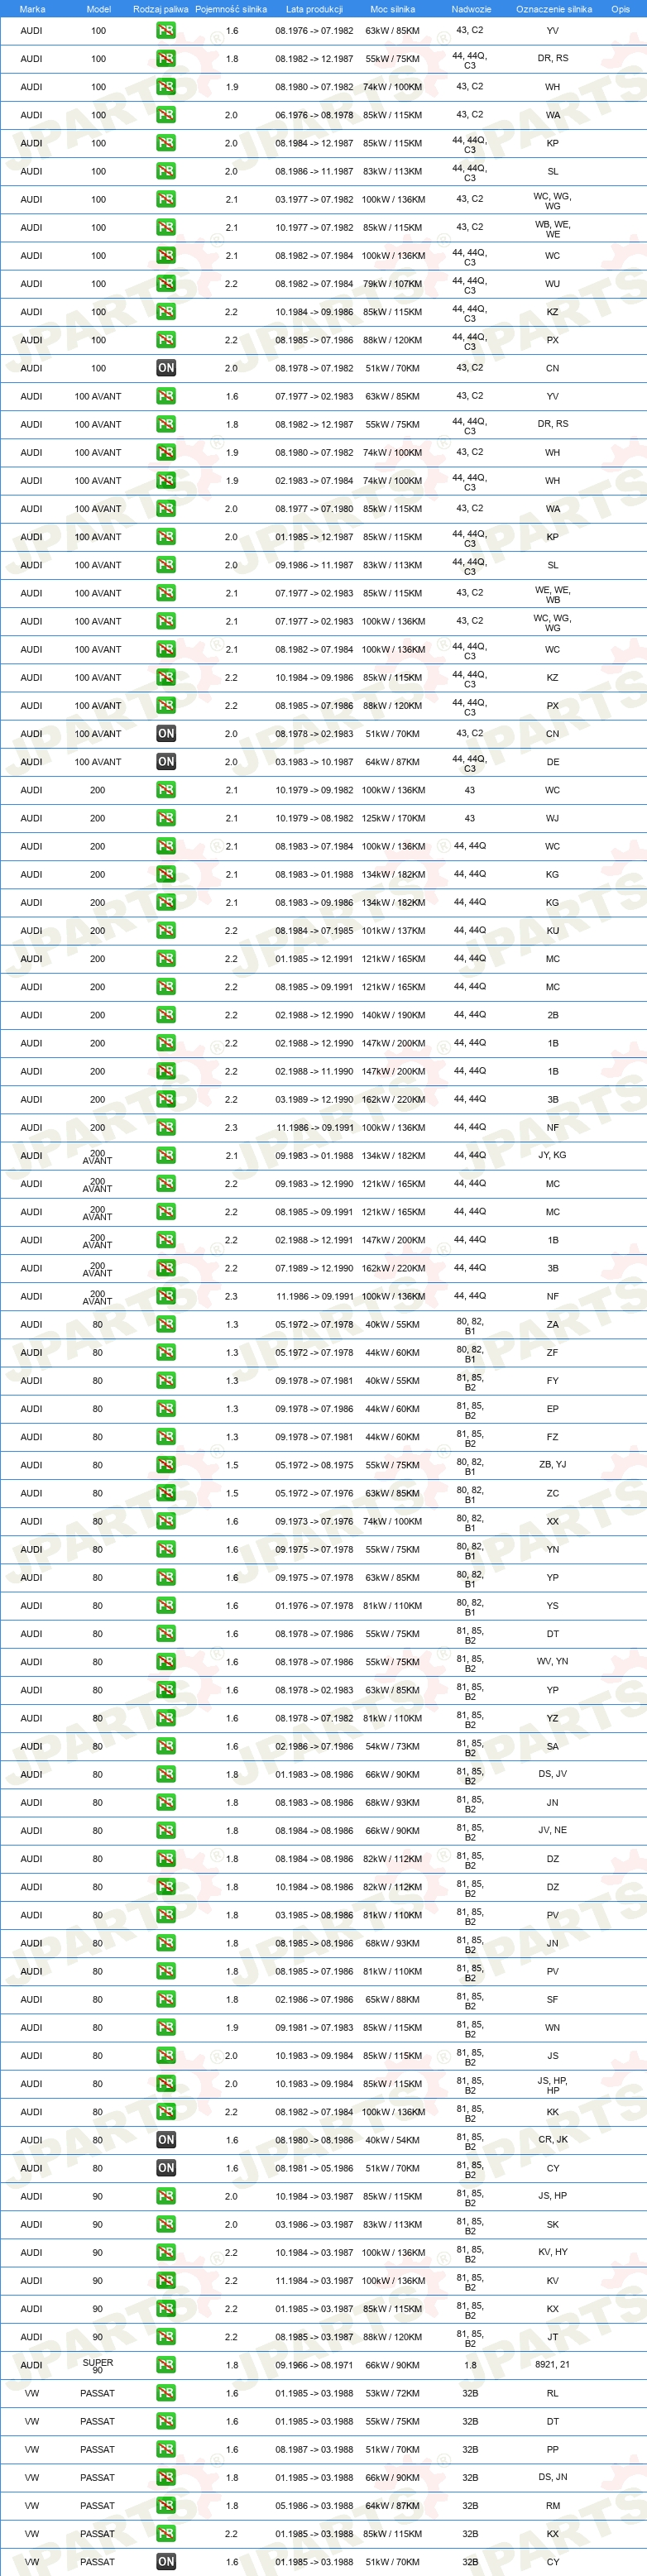Click production years 08.1987 -> 03.1988
The height and width of the screenshot is (2576, 647).
(314, 2450)
